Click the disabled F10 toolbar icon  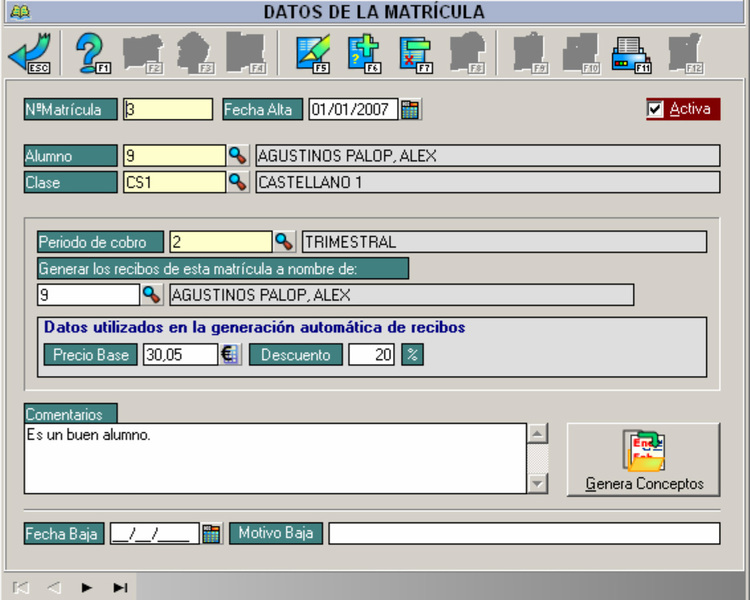point(581,53)
